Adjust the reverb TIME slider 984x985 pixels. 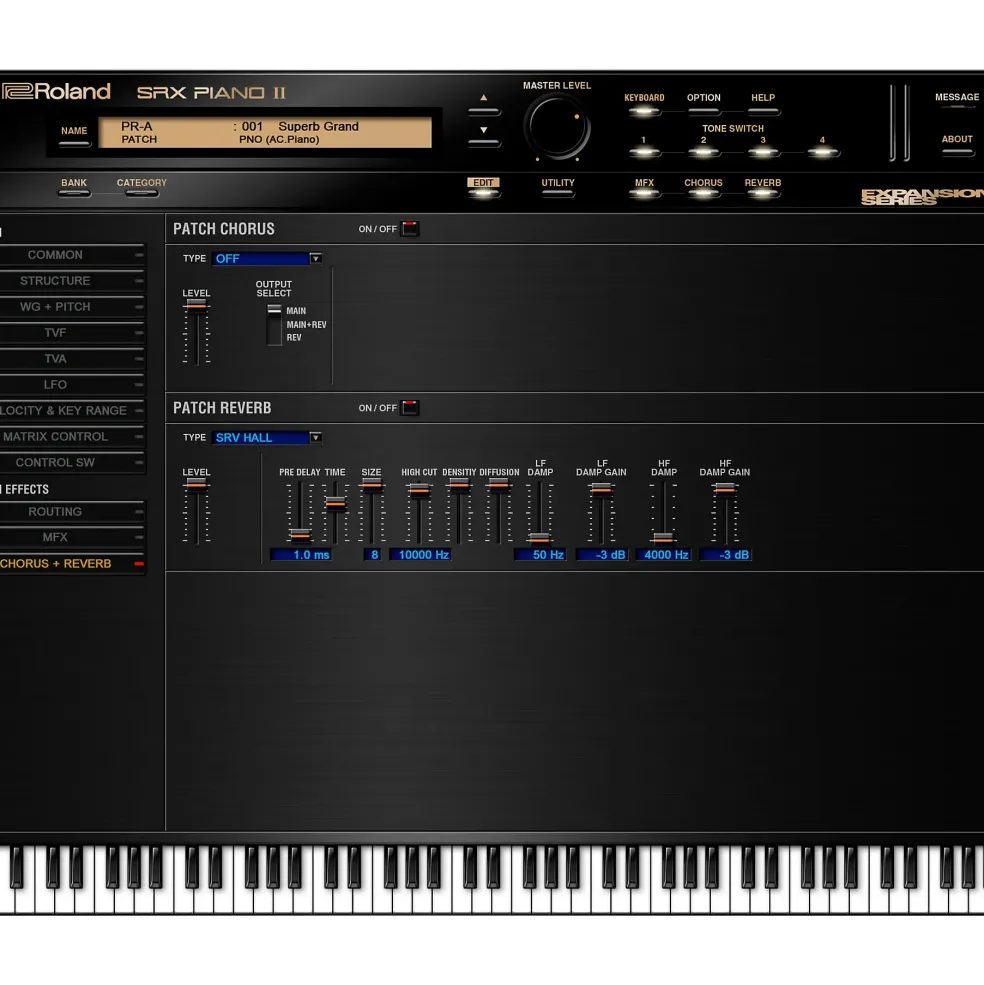tap(336, 503)
